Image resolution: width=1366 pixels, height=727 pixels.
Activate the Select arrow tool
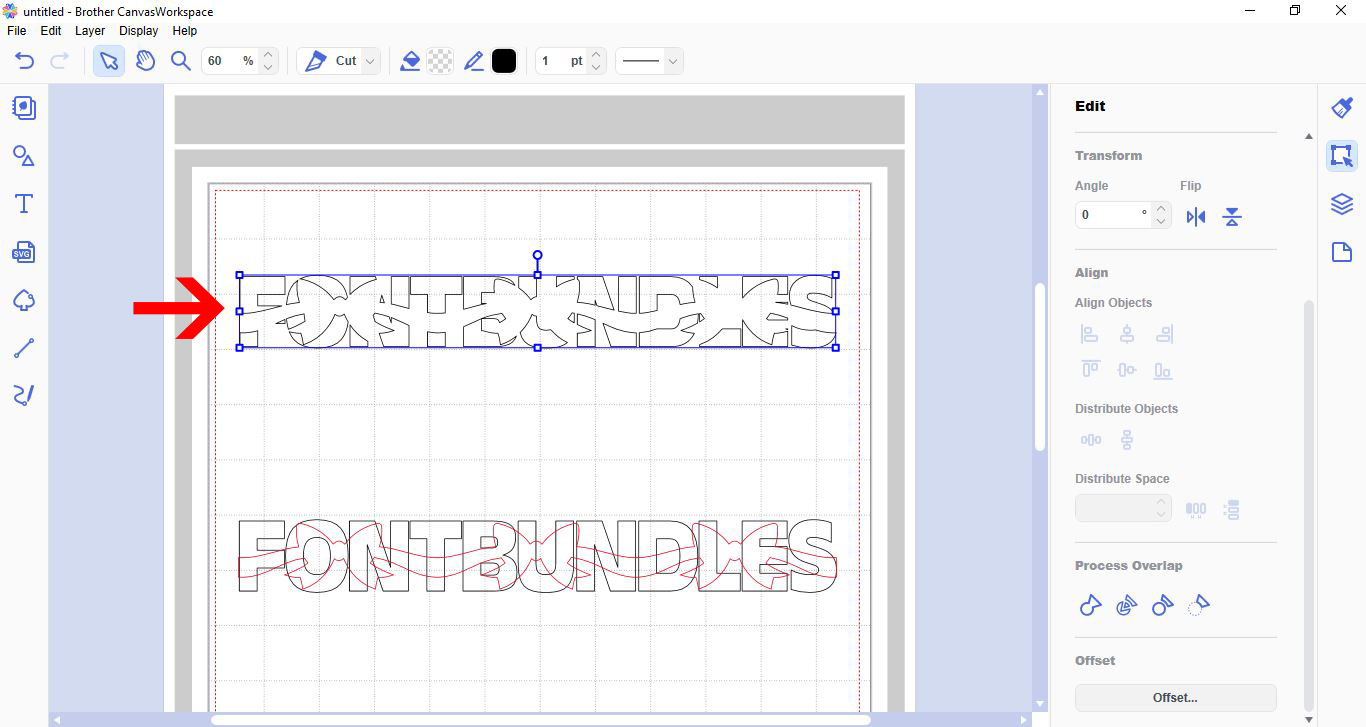coord(109,61)
